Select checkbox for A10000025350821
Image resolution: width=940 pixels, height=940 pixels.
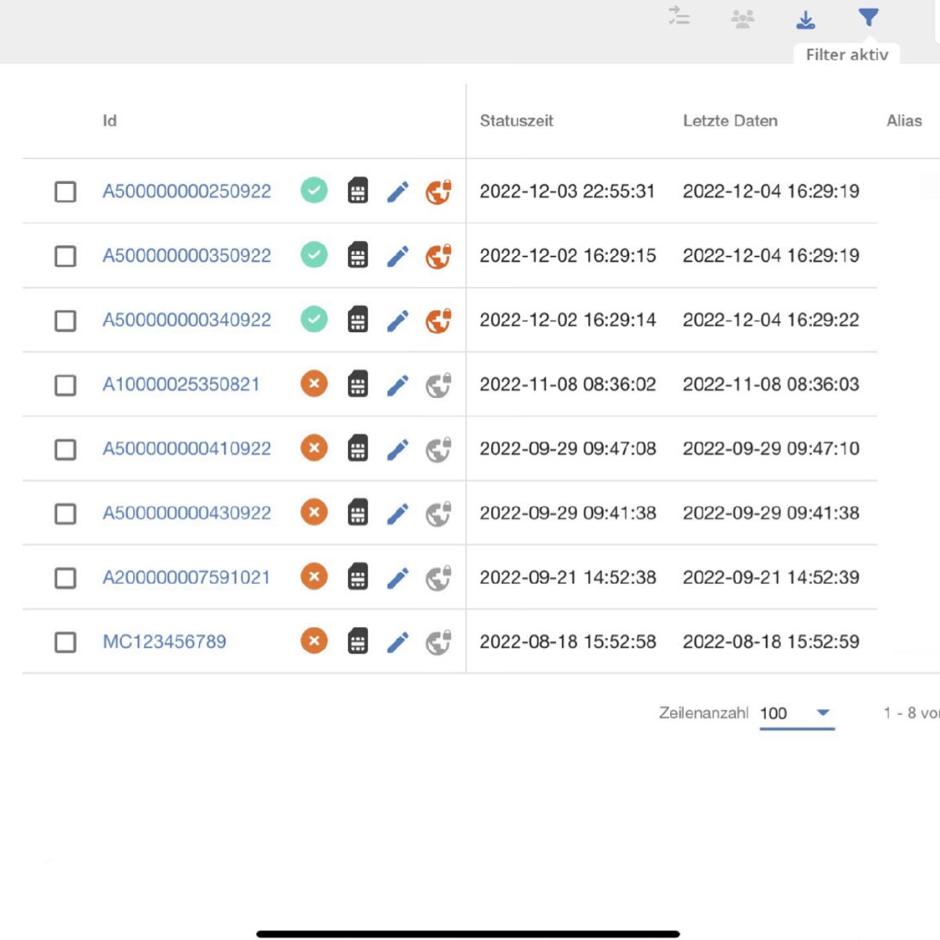(x=65, y=385)
